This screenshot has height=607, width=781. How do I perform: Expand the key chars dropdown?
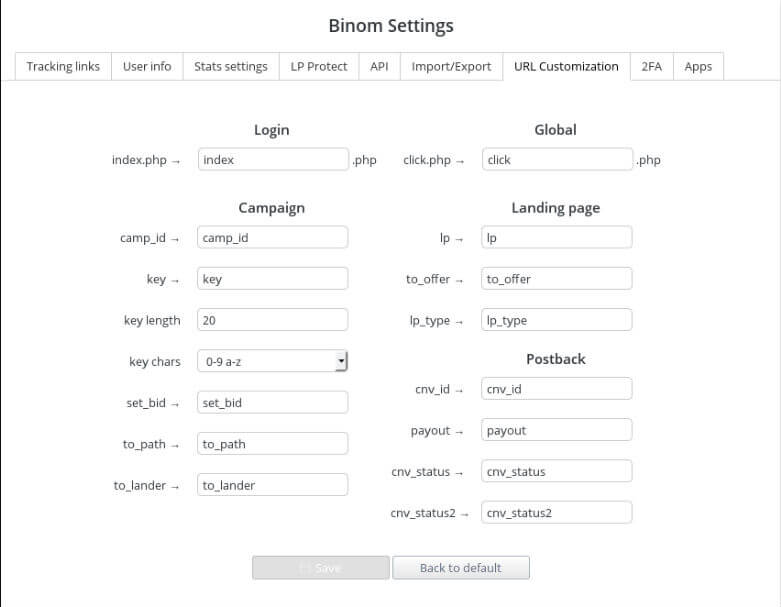pyautogui.click(x=272, y=361)
